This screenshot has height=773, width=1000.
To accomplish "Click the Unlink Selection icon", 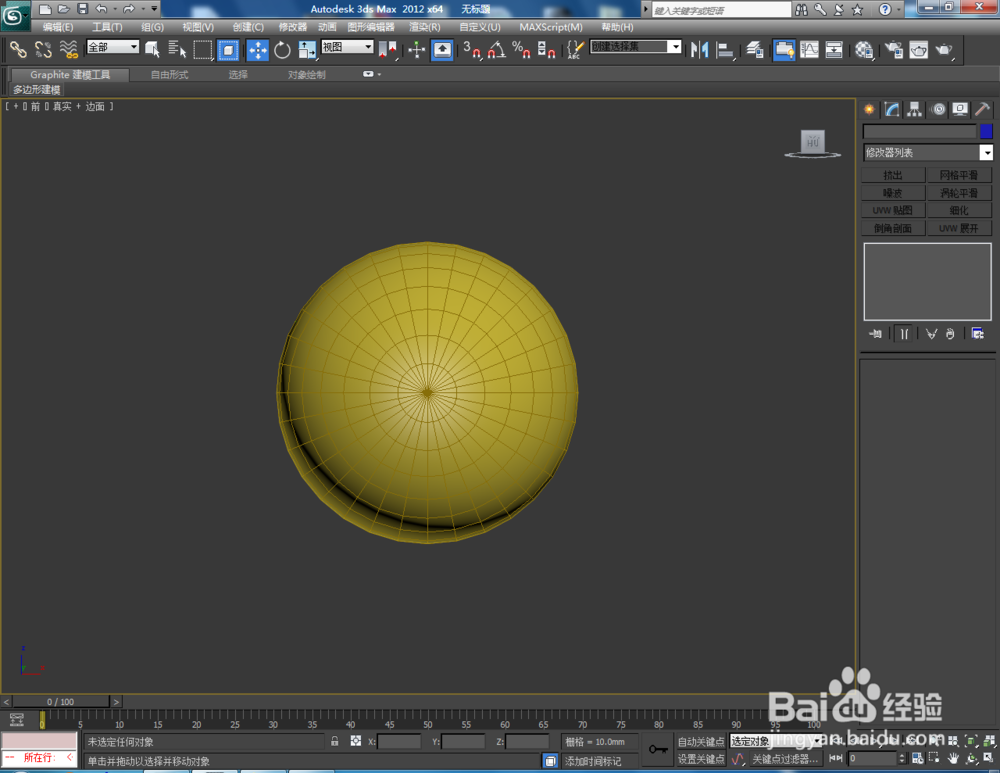I will click(x=43, y=49).
